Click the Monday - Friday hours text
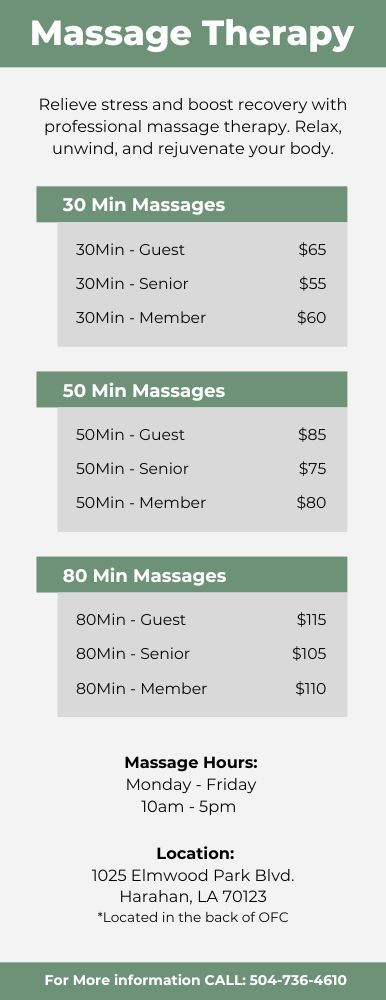This screenshot has height=1000, width=386. click(191, 784)
